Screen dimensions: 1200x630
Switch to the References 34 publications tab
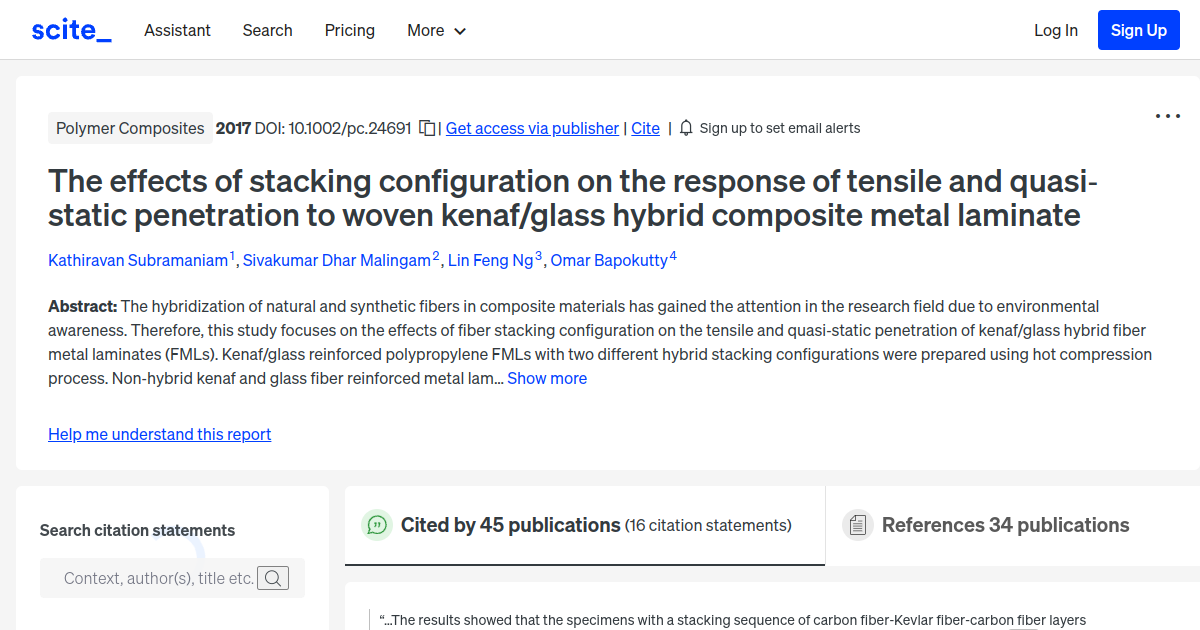coord(1005,524)
